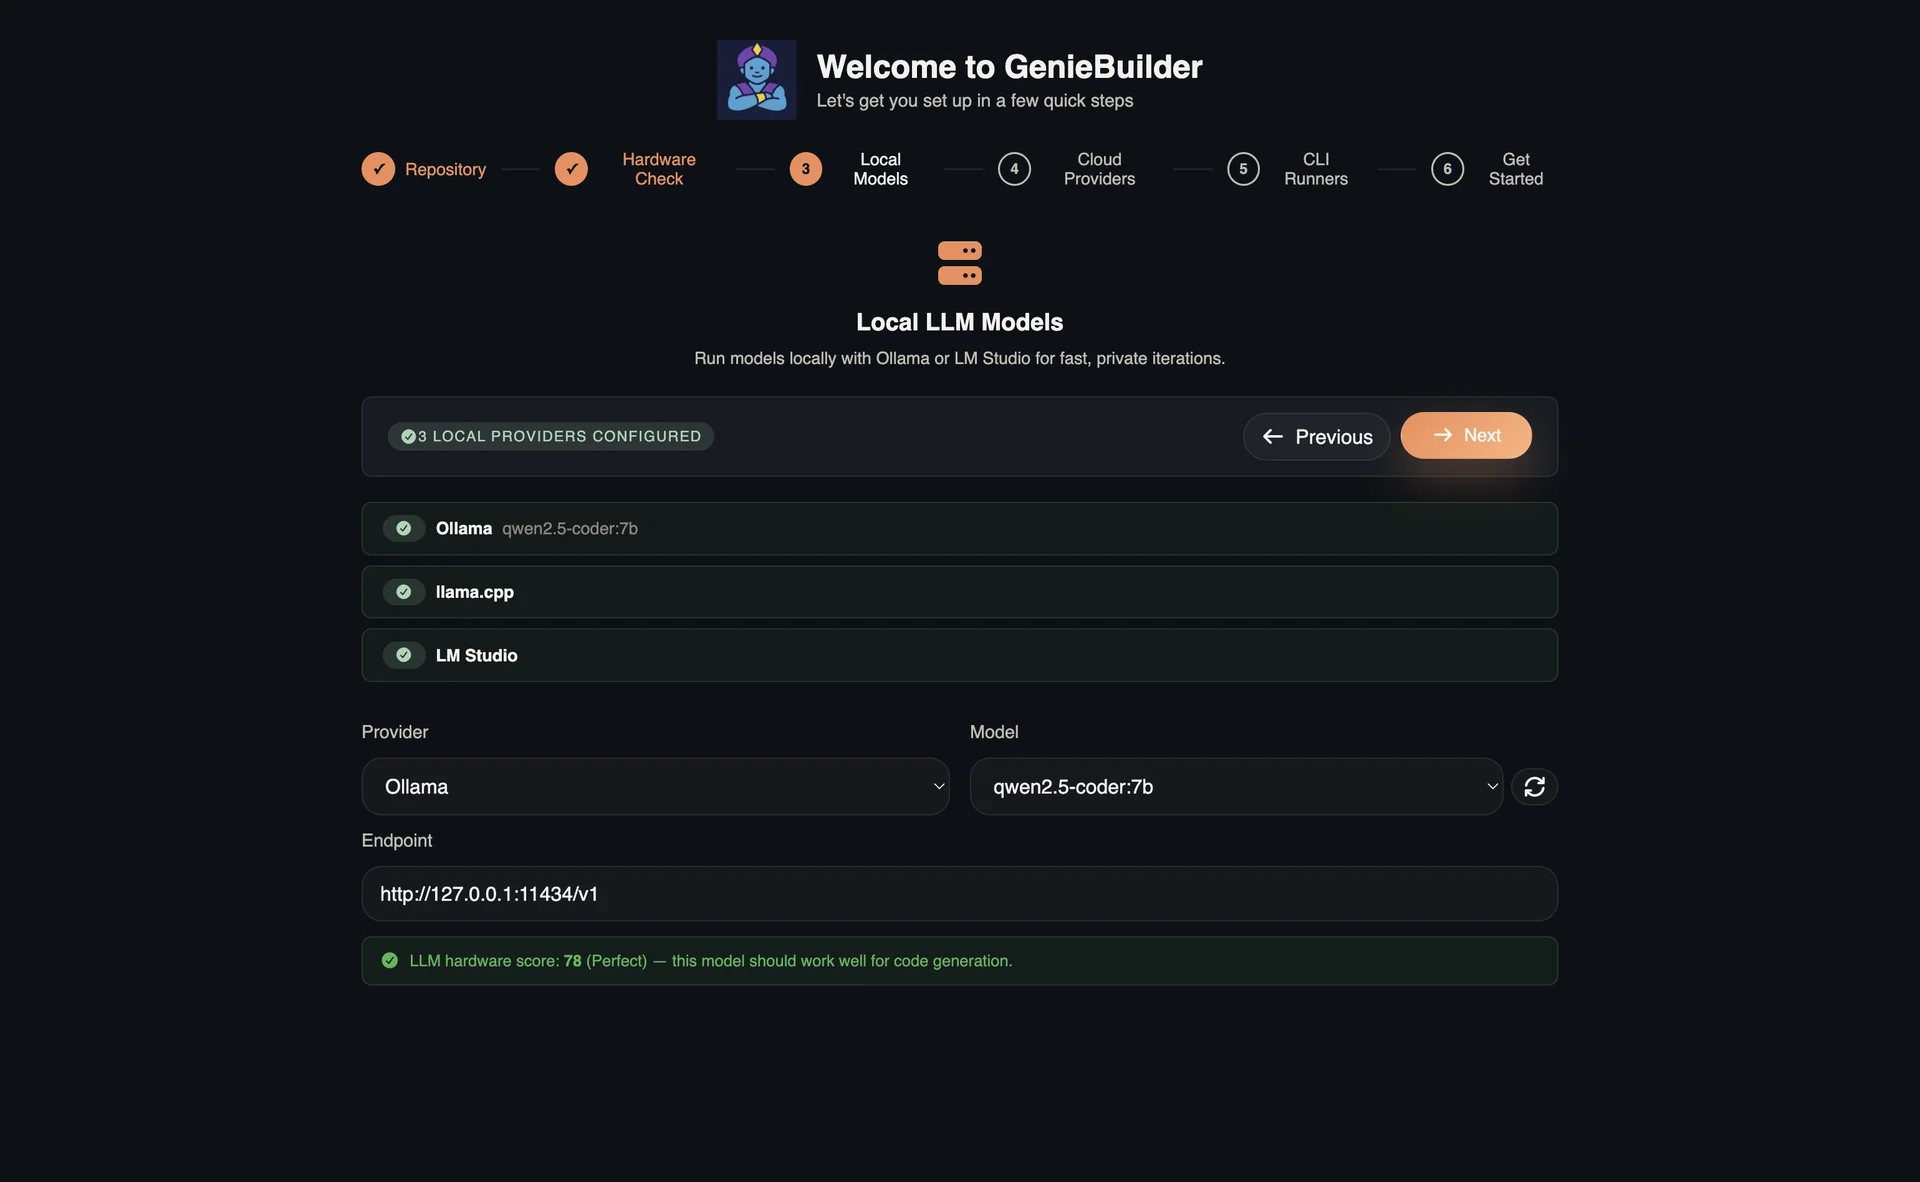Click step 5 circle for CLI Runners

click(1243, 169)
